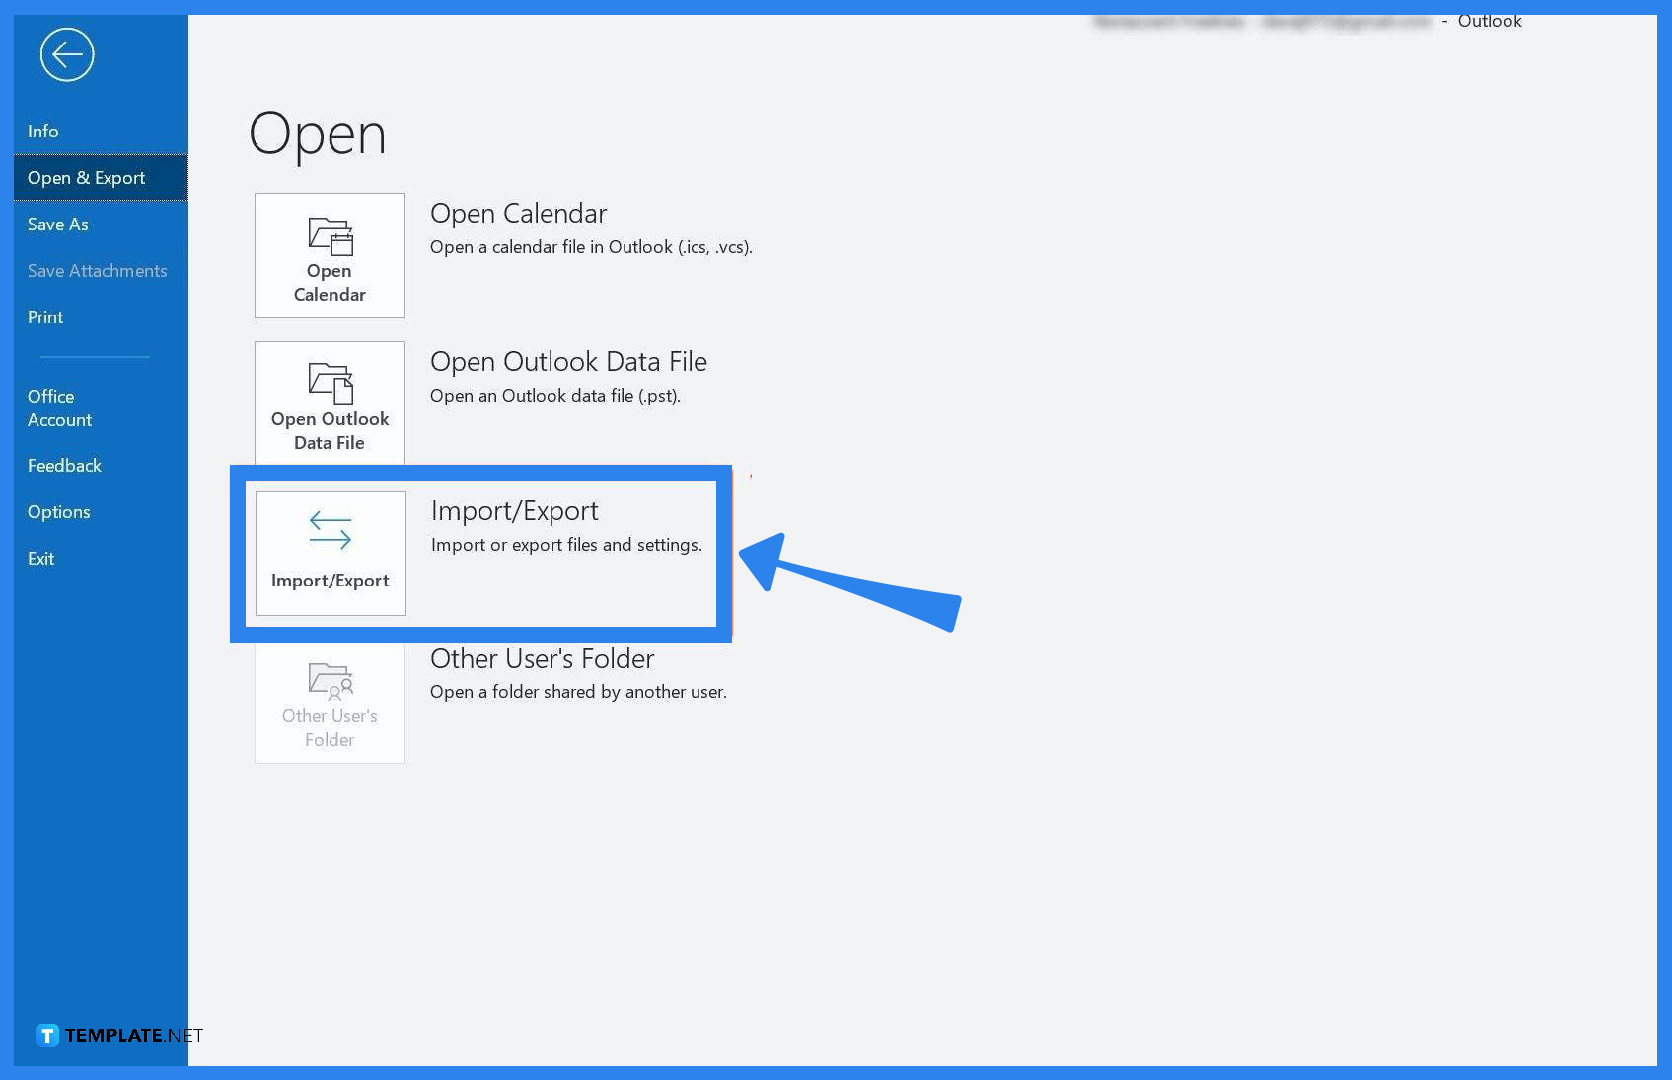Open the Office Account page
1672x1080 pixels.
coord(60,408)
